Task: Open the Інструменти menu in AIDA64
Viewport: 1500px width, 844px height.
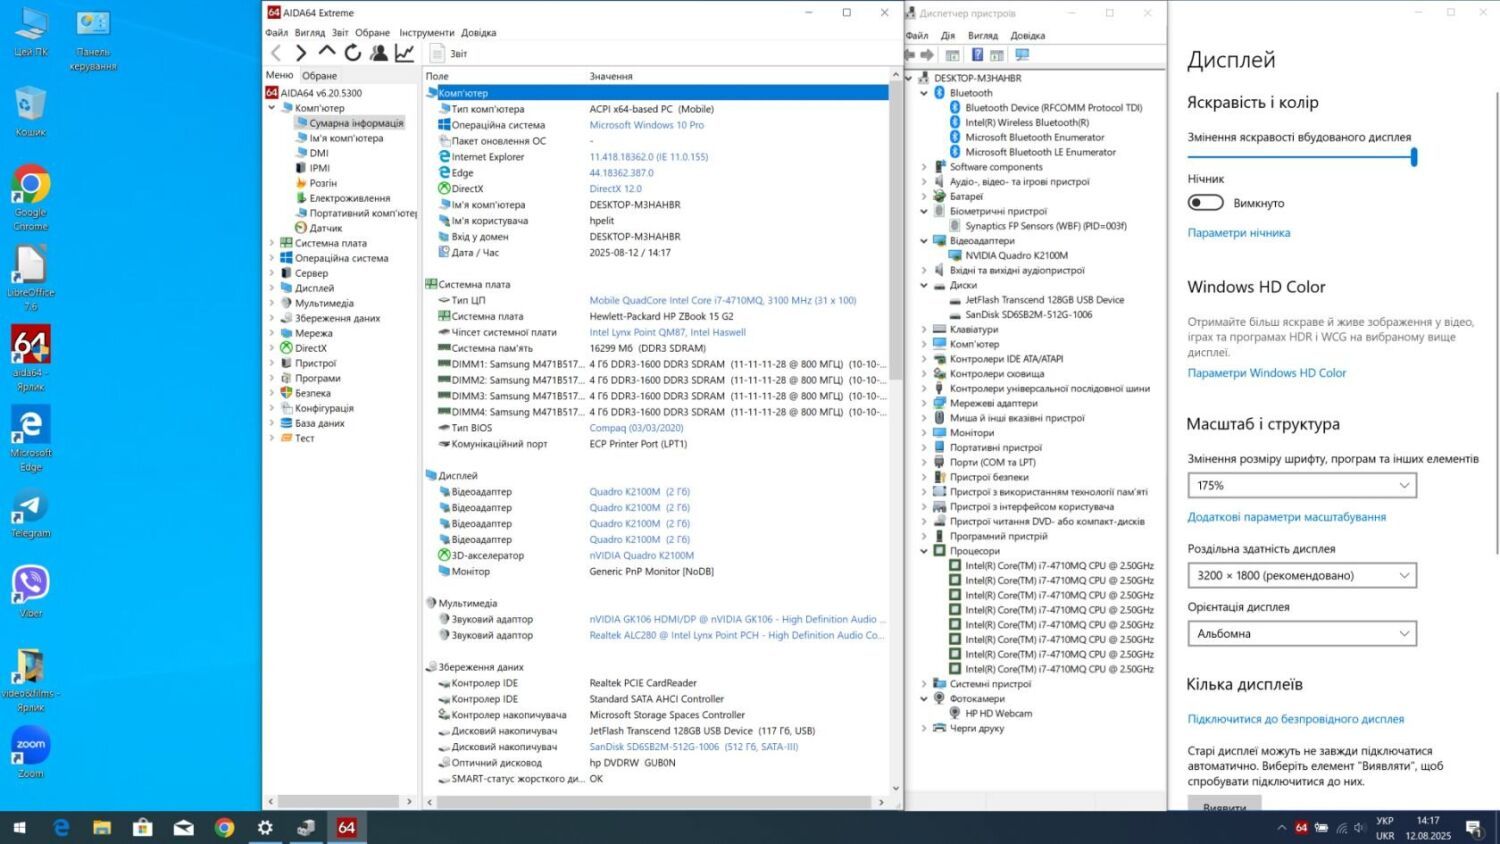Action: (x=426, y=32)
